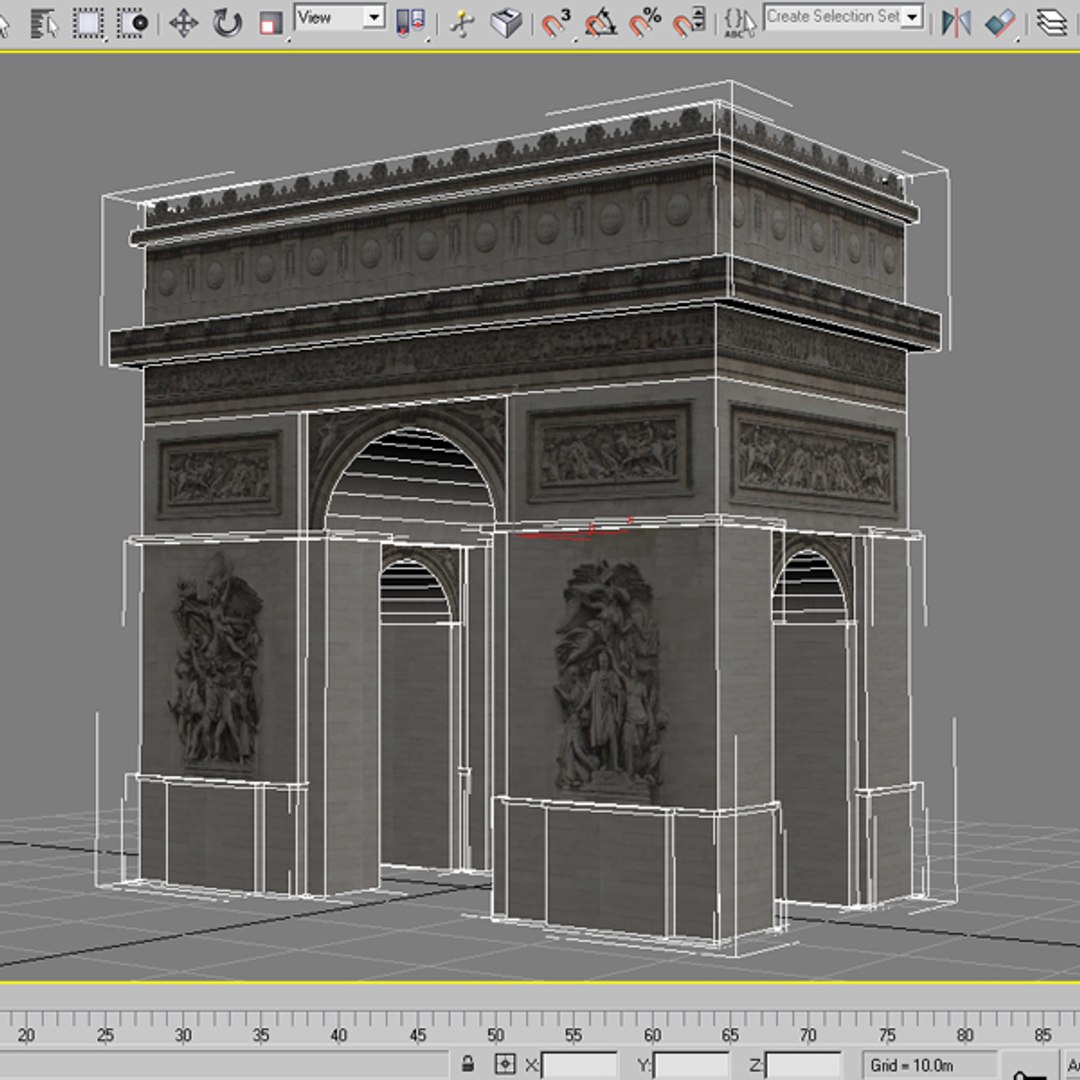The width and height of the screenshot is (1080, 1080).
Task: Activate the Select and Rotate tool
Action: click(227, 23)
